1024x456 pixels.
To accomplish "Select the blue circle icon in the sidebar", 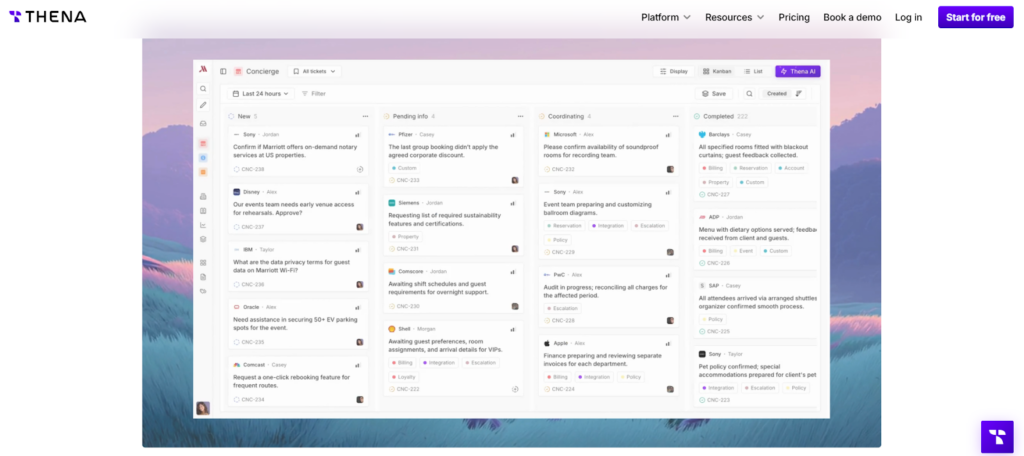I will tap(203, 157).
